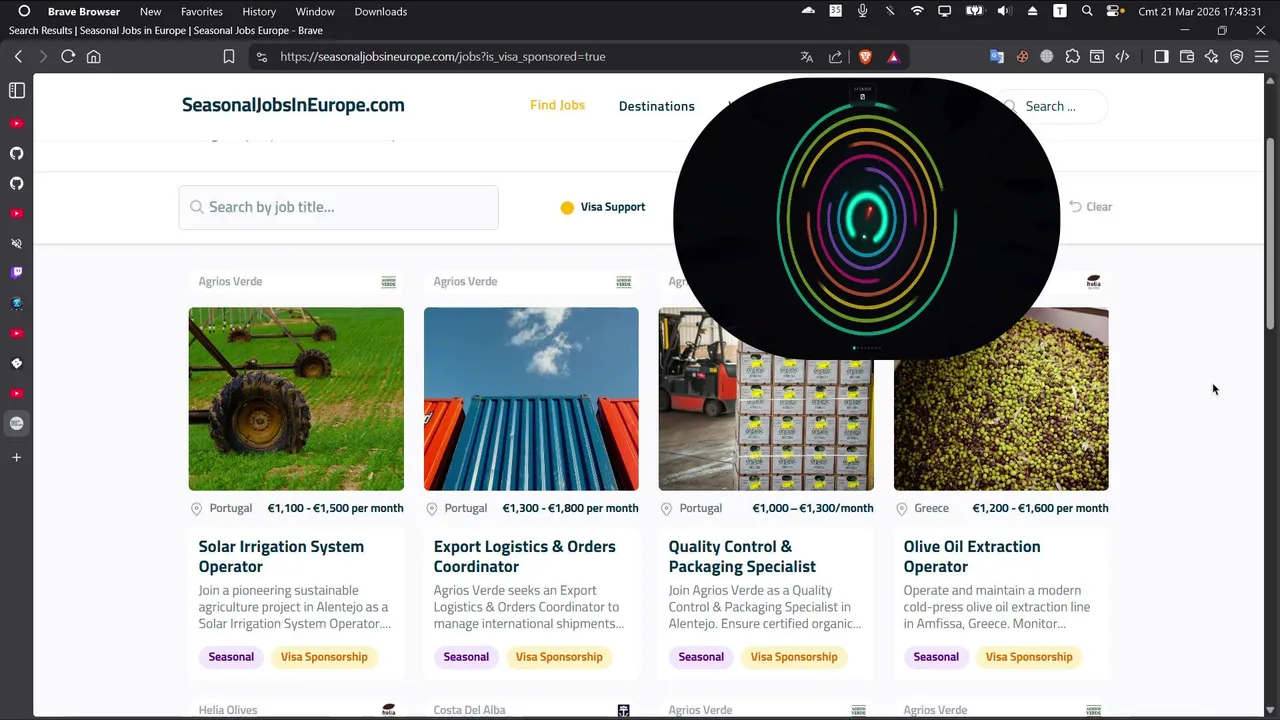Screen dimensions: 1280x720
Task: Open the Brave hamburger main menu
Action: (1262, 57)
